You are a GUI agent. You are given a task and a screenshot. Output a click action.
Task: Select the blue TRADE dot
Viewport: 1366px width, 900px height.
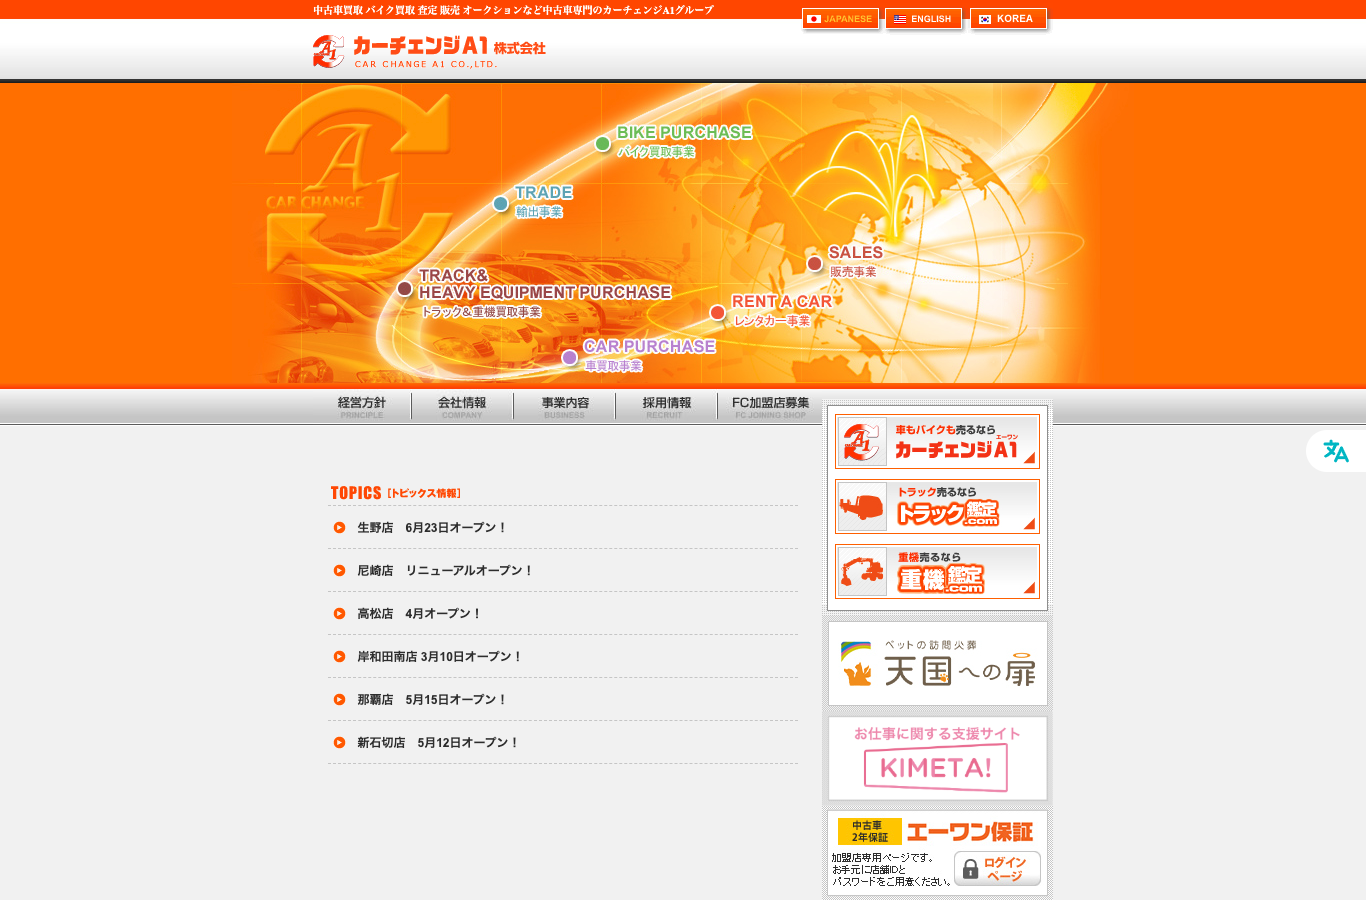pos(501,204)
